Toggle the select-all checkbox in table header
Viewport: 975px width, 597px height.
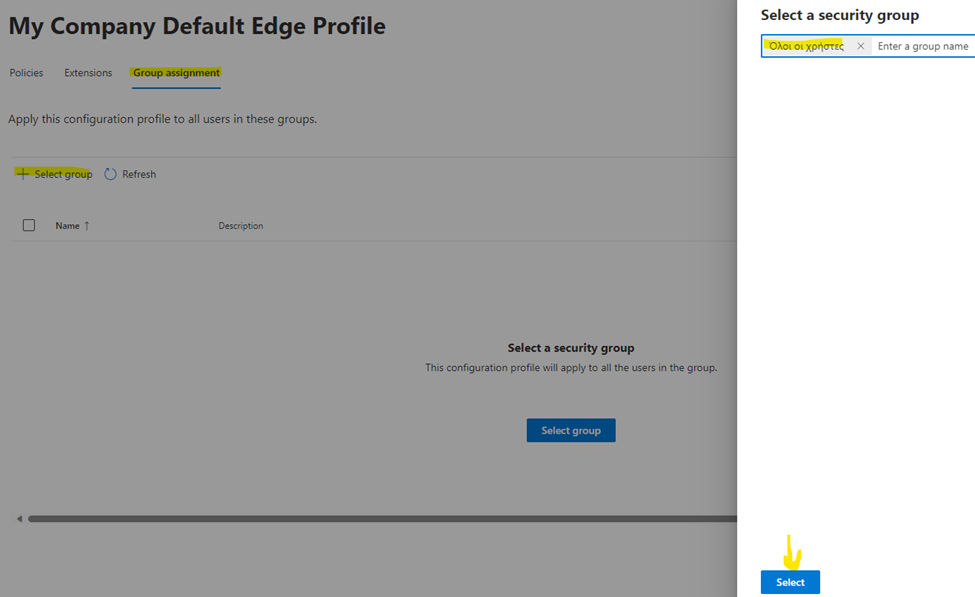pyautogui.click(x=29, y=226)
